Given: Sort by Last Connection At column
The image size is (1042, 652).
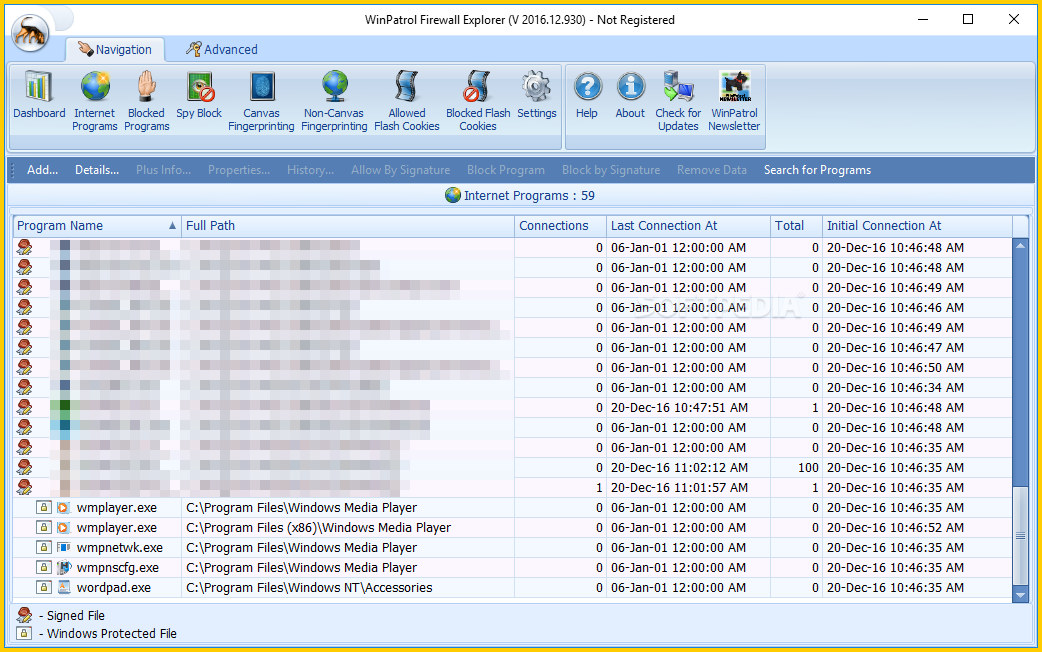Looking at the screenshot, I should click(x=688, y=226).
